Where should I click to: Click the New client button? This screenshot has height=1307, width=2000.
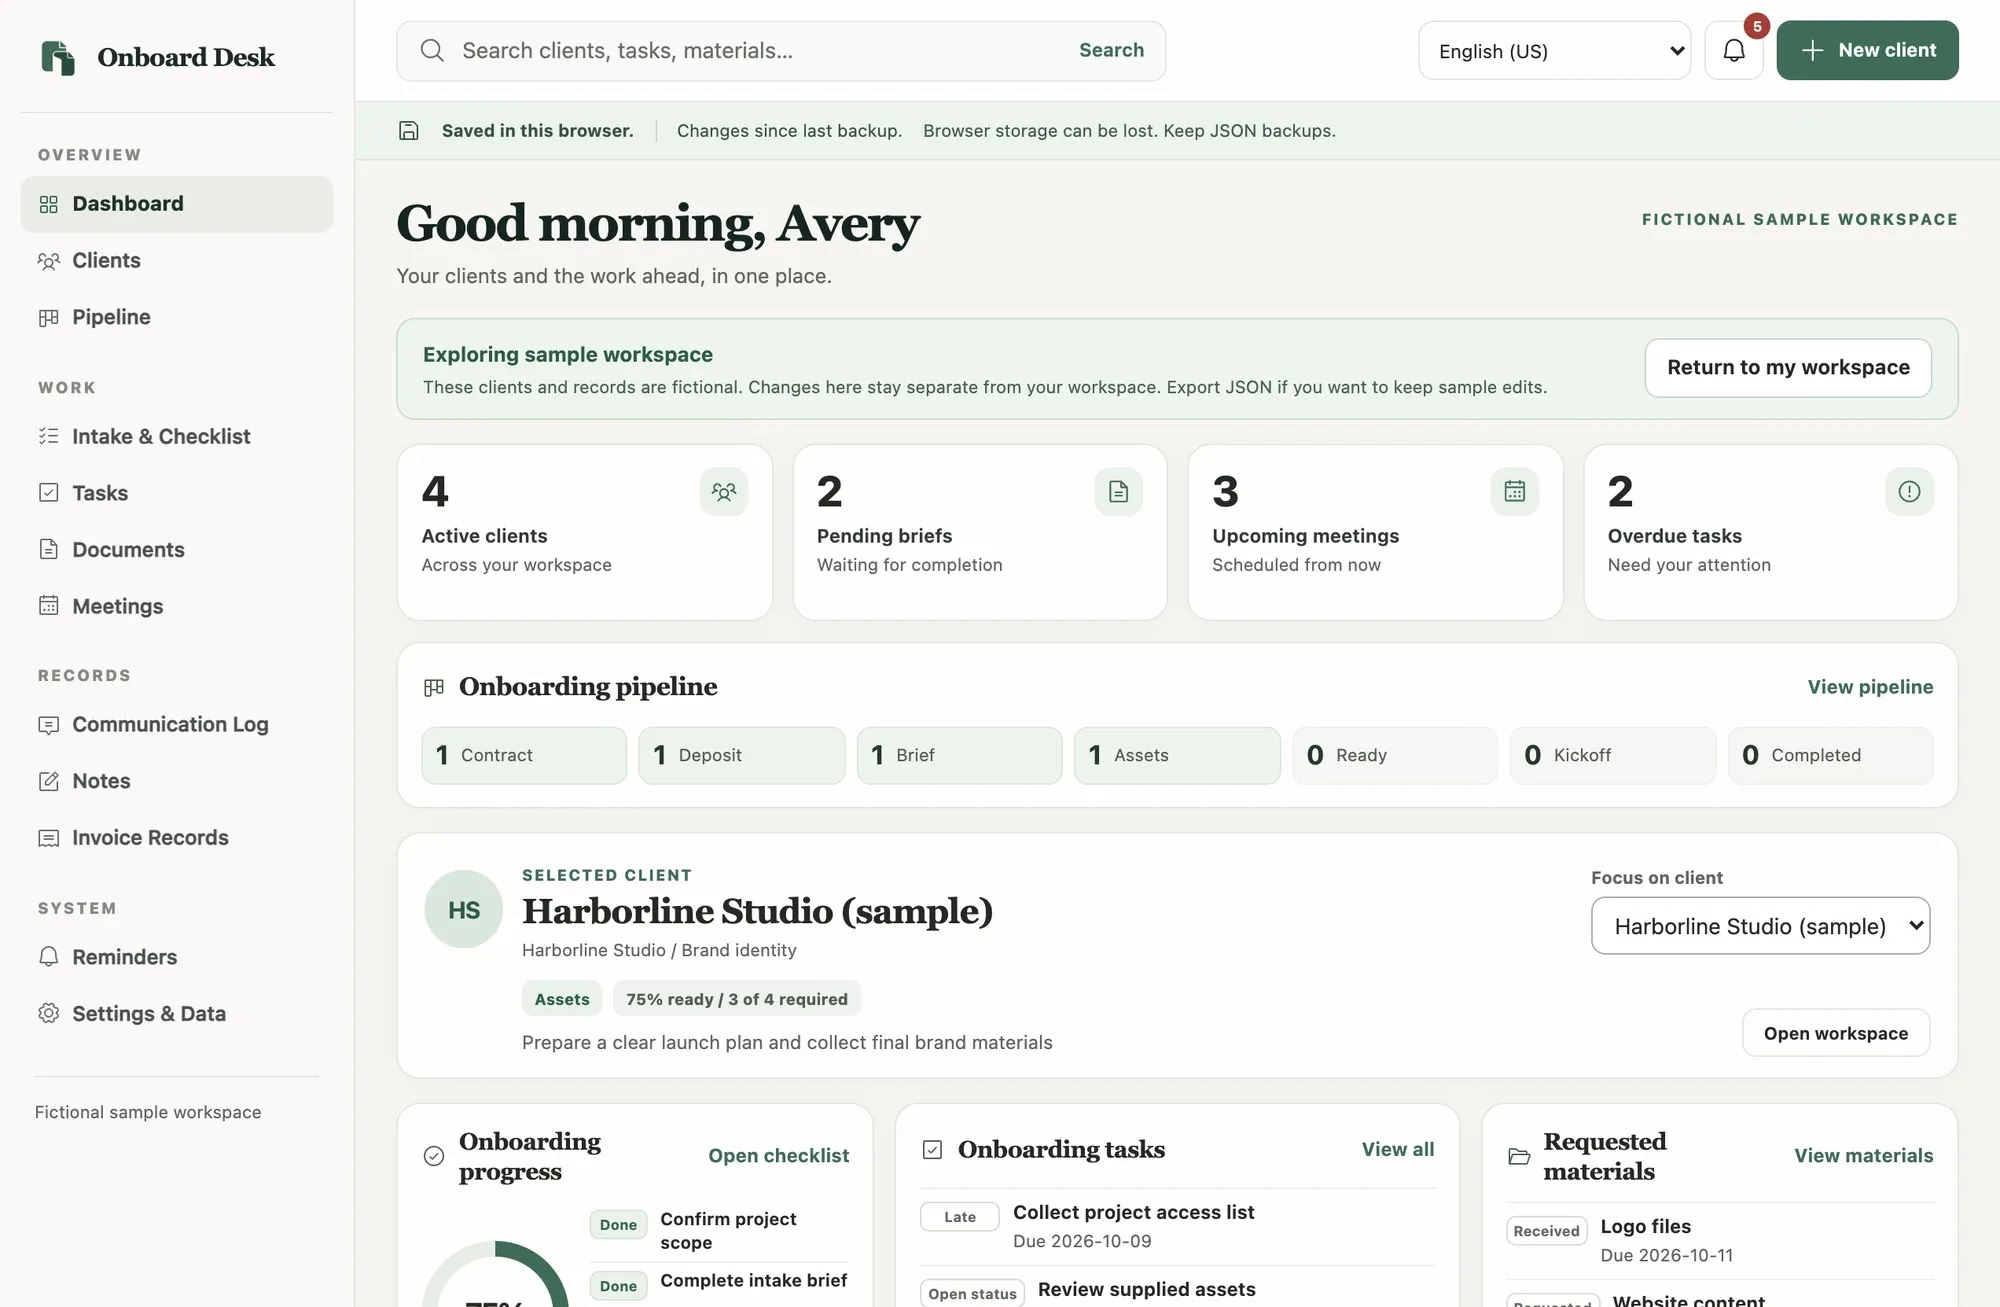[1867, 50]
